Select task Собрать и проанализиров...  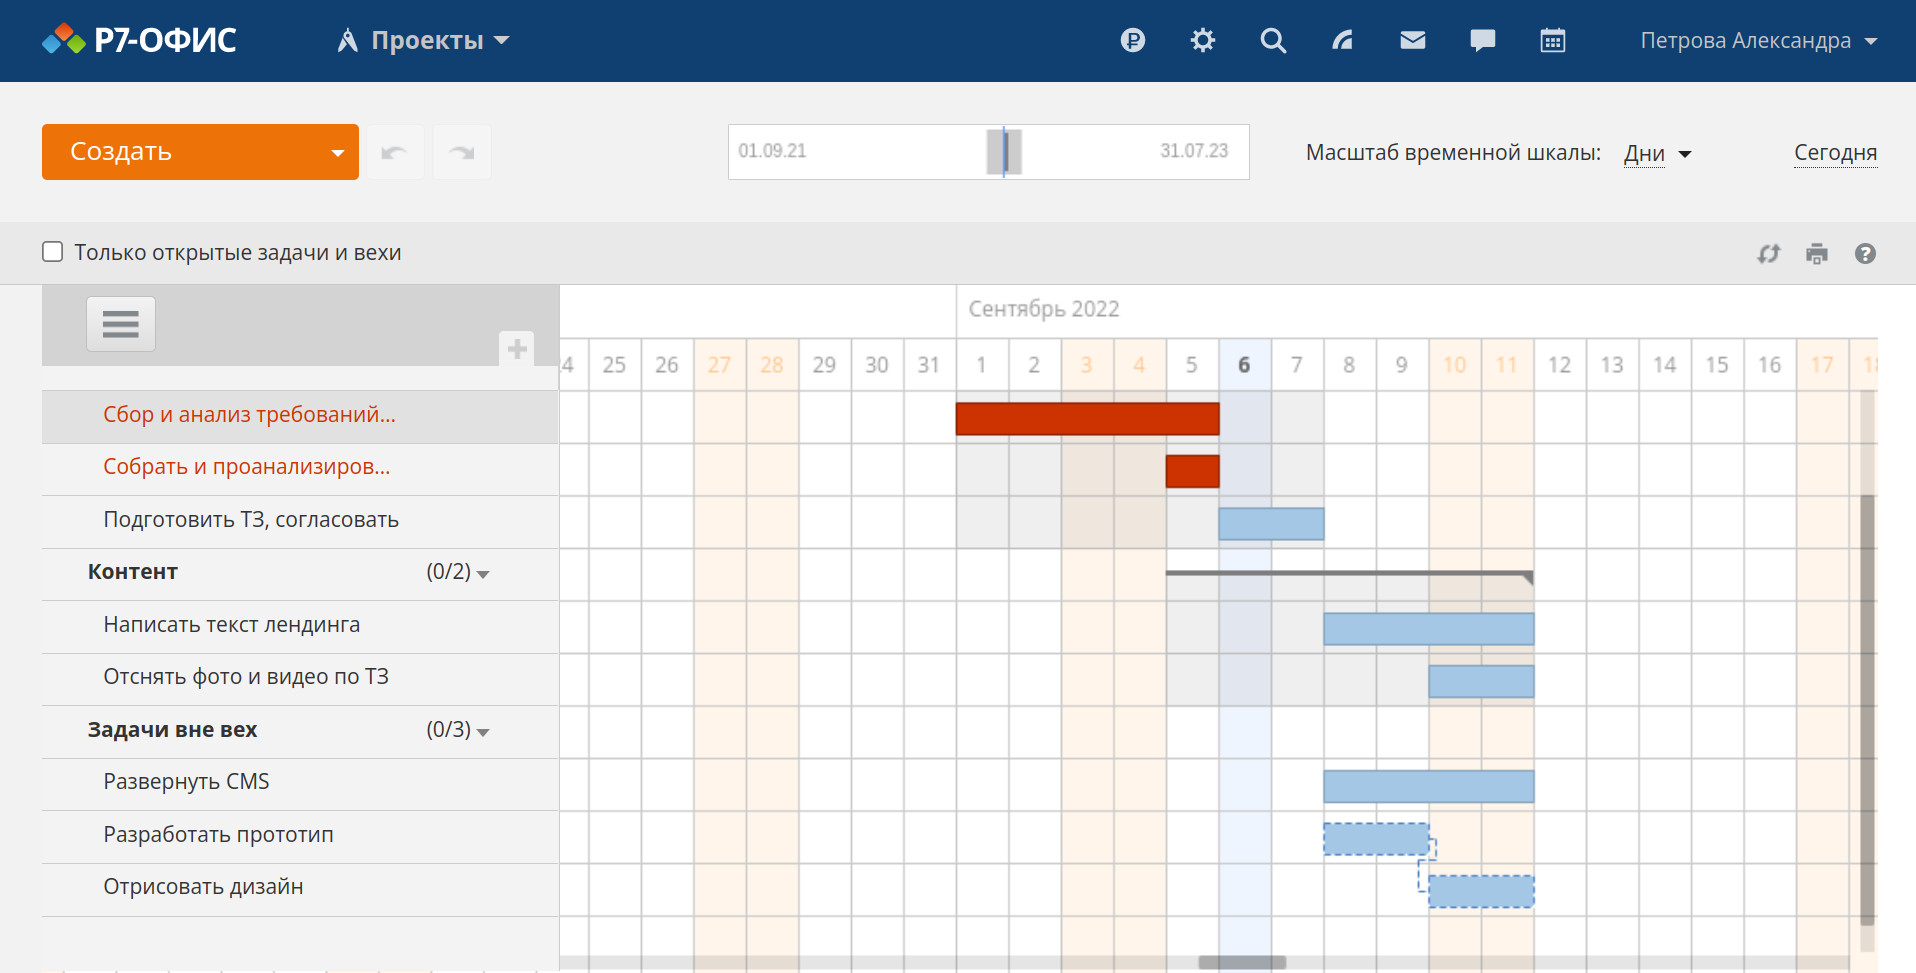246,466
